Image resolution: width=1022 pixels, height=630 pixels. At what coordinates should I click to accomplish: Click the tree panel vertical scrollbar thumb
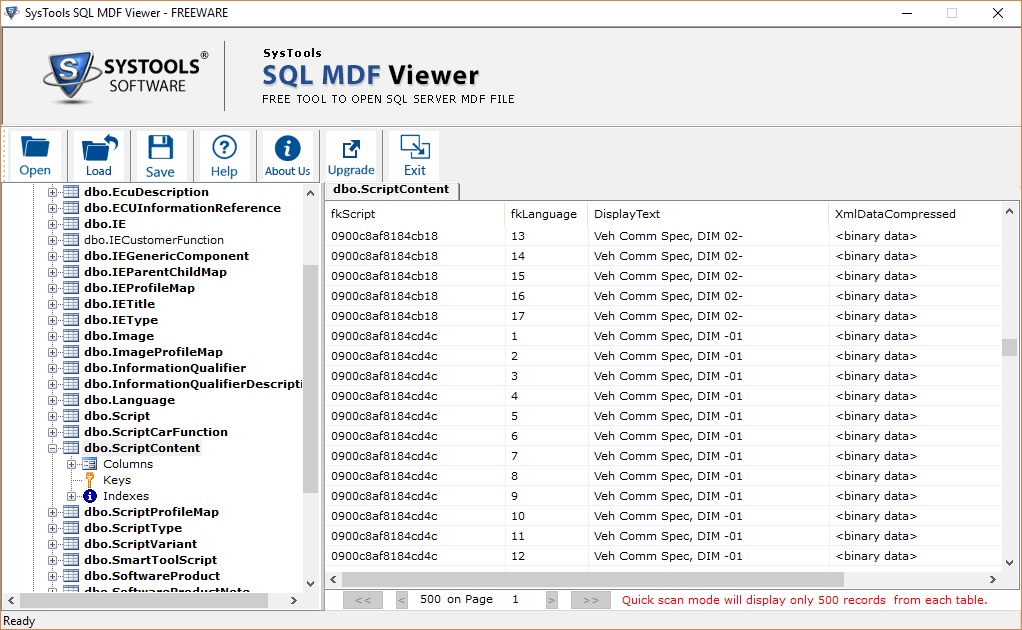pos(310,379)
